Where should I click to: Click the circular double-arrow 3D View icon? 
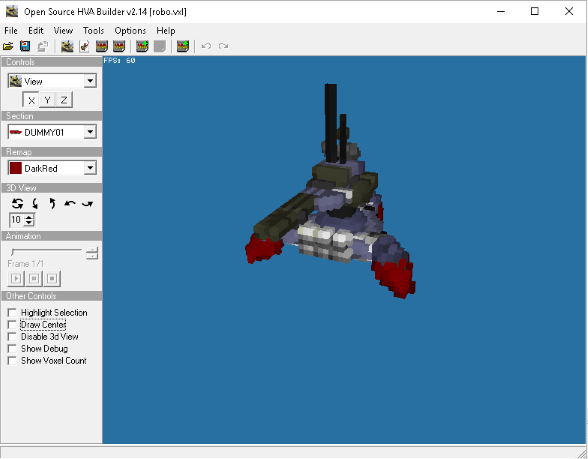pos(17,204)
